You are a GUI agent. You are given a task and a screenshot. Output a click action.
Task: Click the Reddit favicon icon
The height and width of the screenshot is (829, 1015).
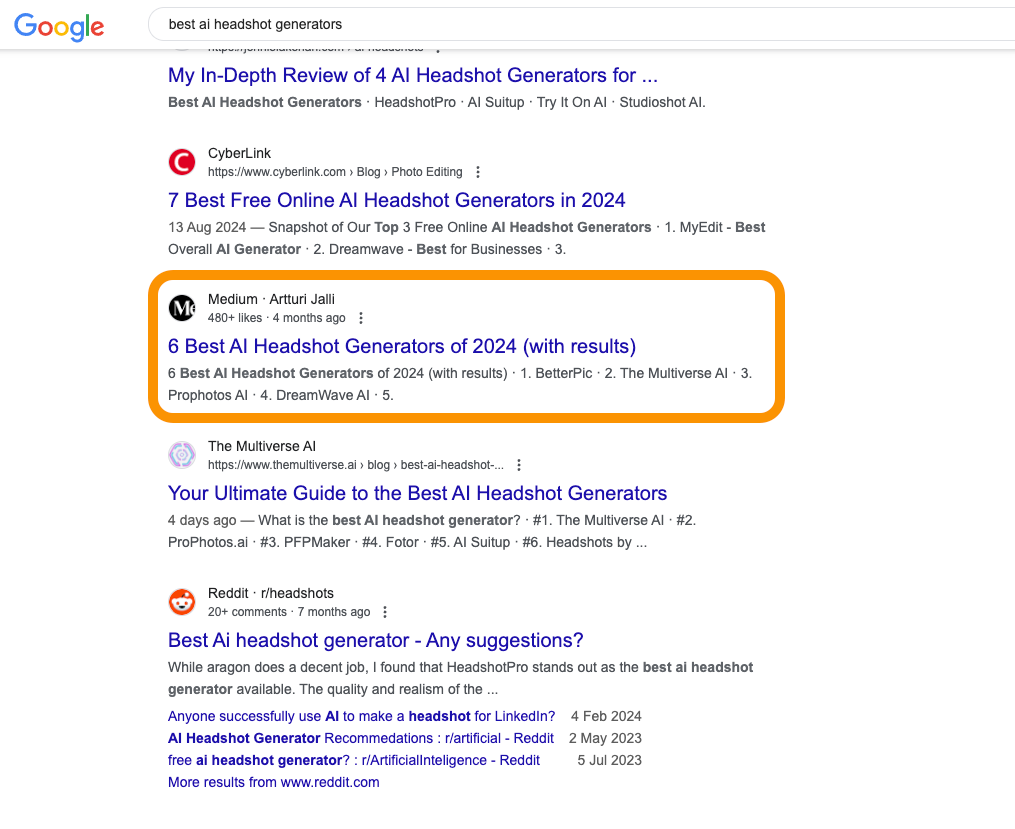click(182, 602)
